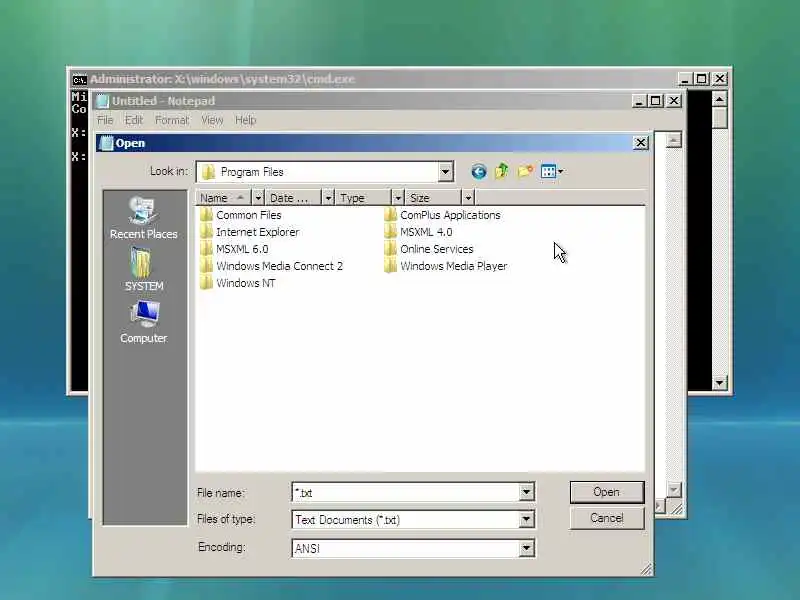Select the Internet Explorer folder
The image size is (800, 600).
249,232
